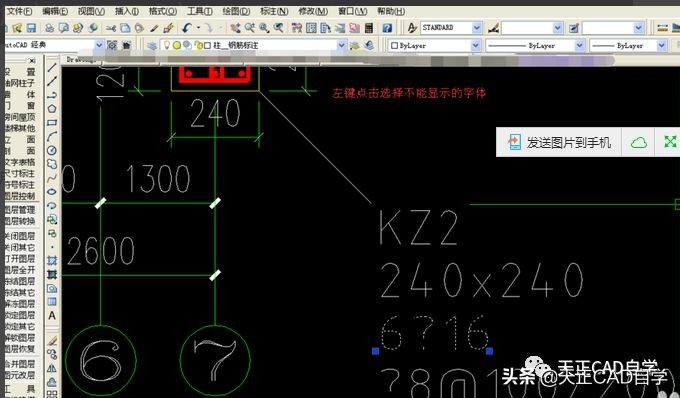Open the table style dropdown
This screenshot has width=680, height=398.
point(638,28)
